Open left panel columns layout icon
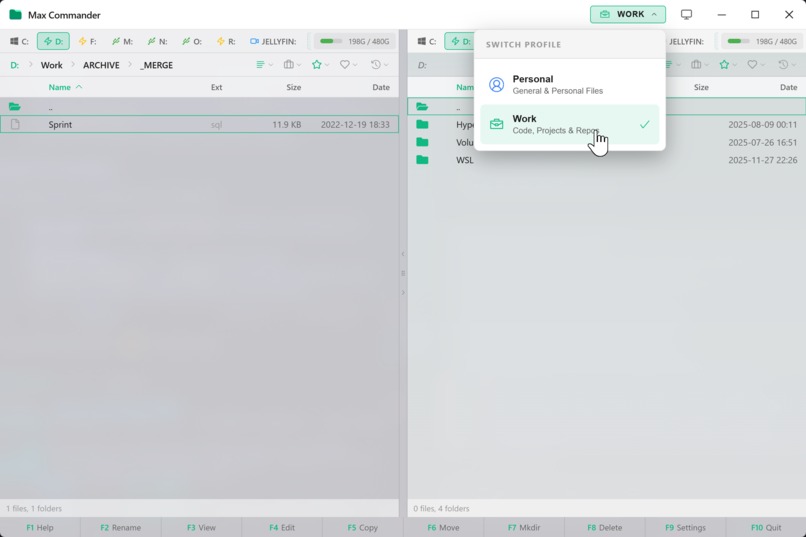806x537 pixels. click(292, 65)
